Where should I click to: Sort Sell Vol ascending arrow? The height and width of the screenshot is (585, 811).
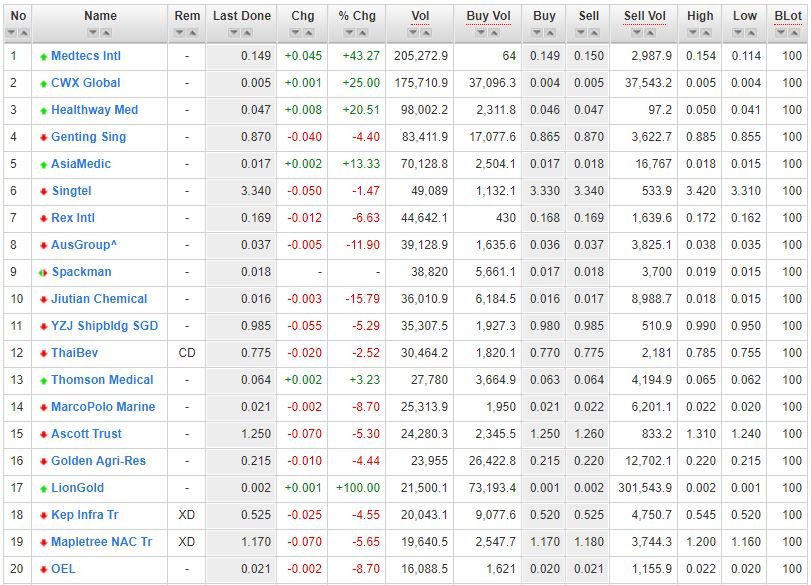click(651, 33)
